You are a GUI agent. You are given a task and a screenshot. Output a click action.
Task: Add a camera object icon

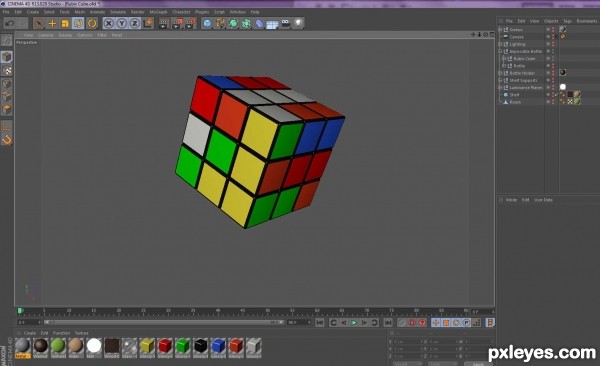285,24
